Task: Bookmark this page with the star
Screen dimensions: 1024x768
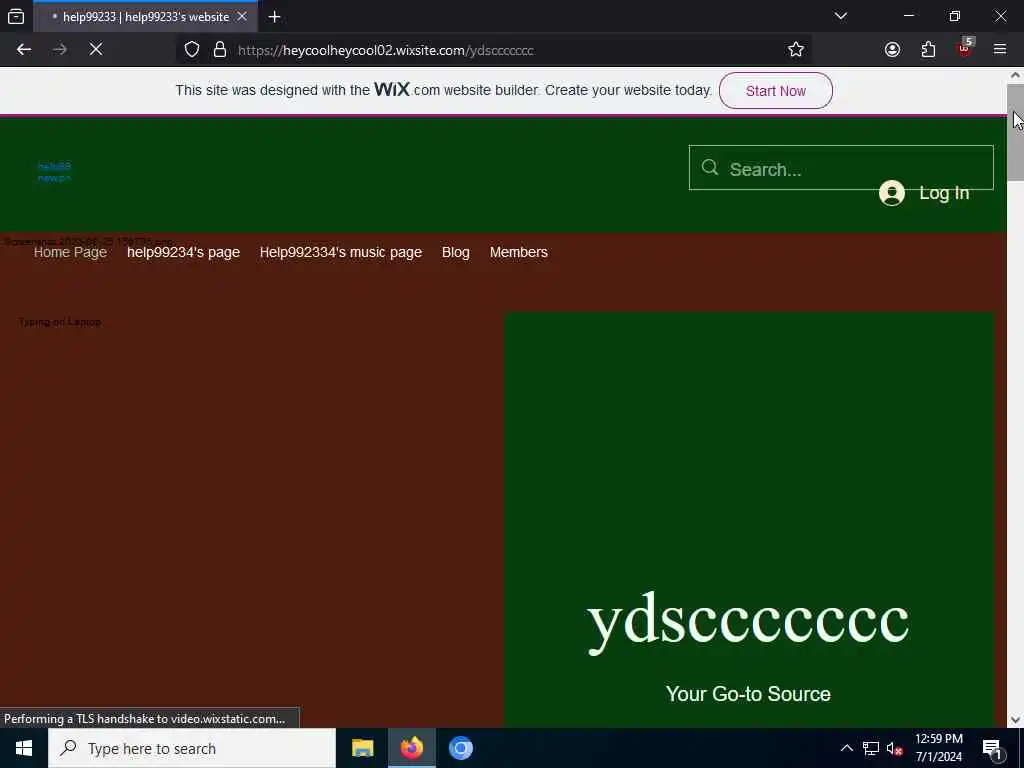Action: click(x=795, y=50)
